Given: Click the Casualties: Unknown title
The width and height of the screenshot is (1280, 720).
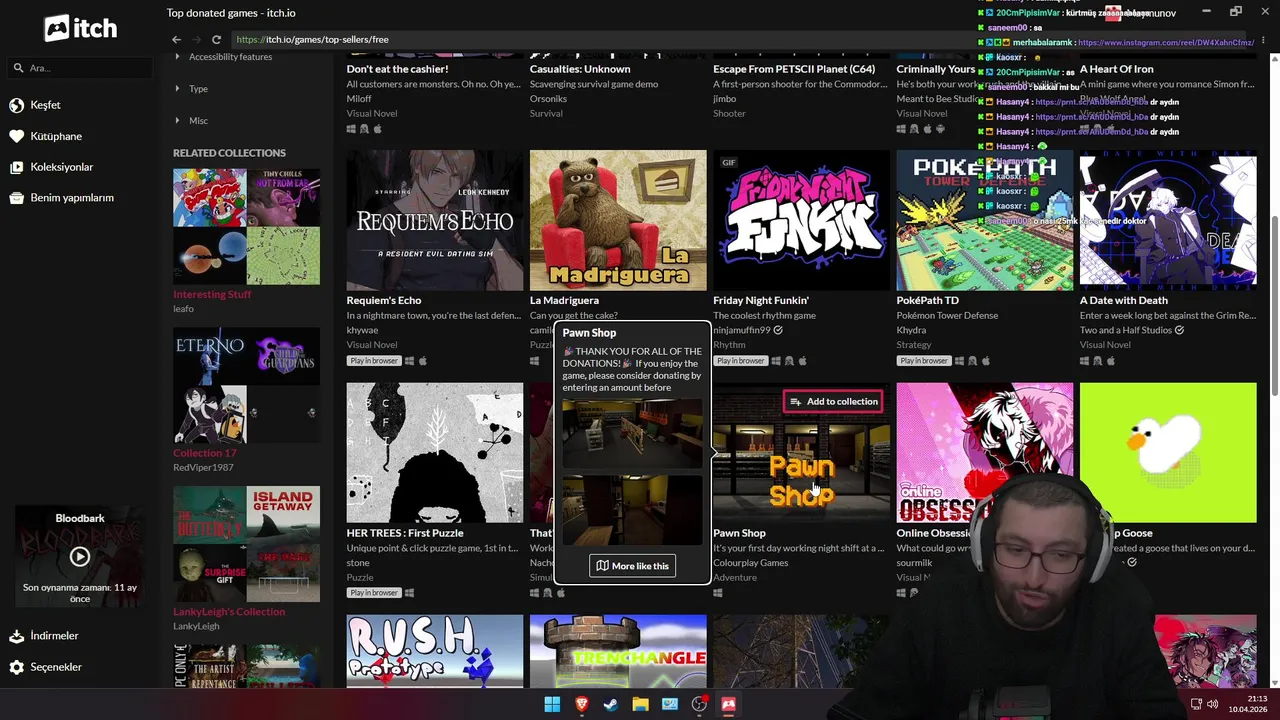Looking at the screenshot, I should [580, 69].
